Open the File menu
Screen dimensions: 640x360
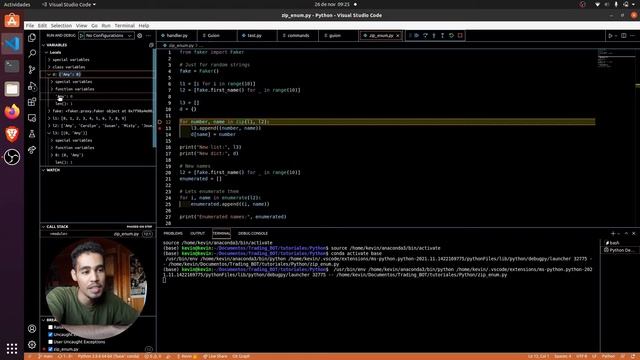30,25
